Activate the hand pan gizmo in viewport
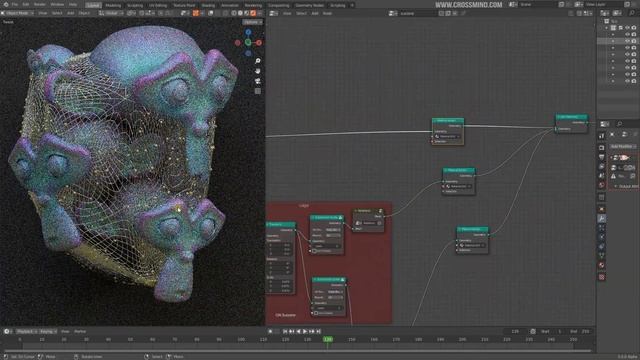 pos(258,71)
